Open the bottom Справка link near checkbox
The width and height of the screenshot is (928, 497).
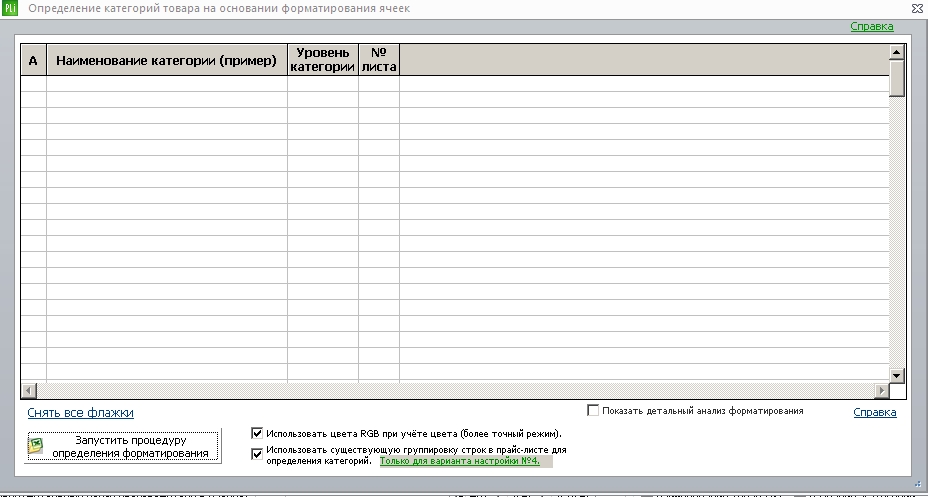click(x=875, y=412)
